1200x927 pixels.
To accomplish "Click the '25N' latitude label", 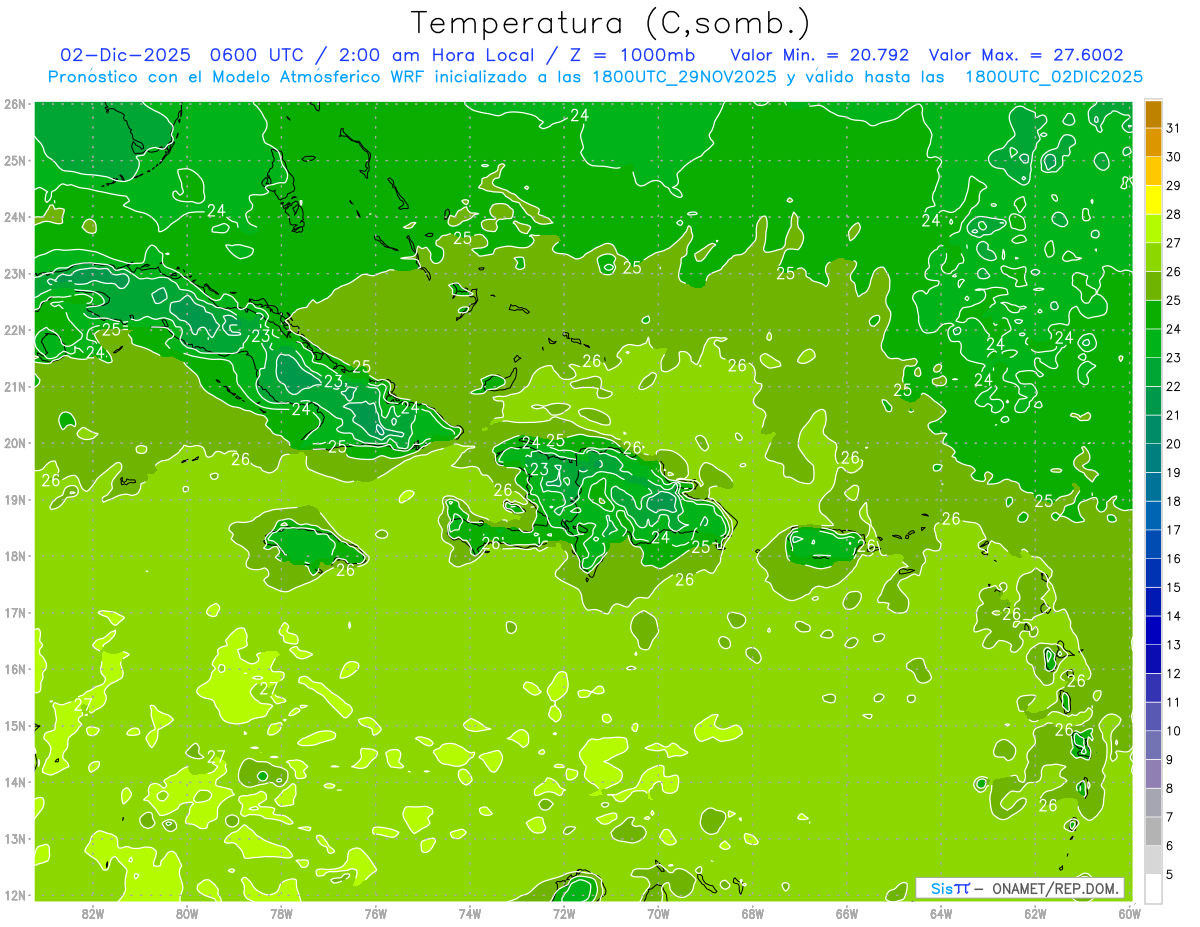I will click(15, 160).
